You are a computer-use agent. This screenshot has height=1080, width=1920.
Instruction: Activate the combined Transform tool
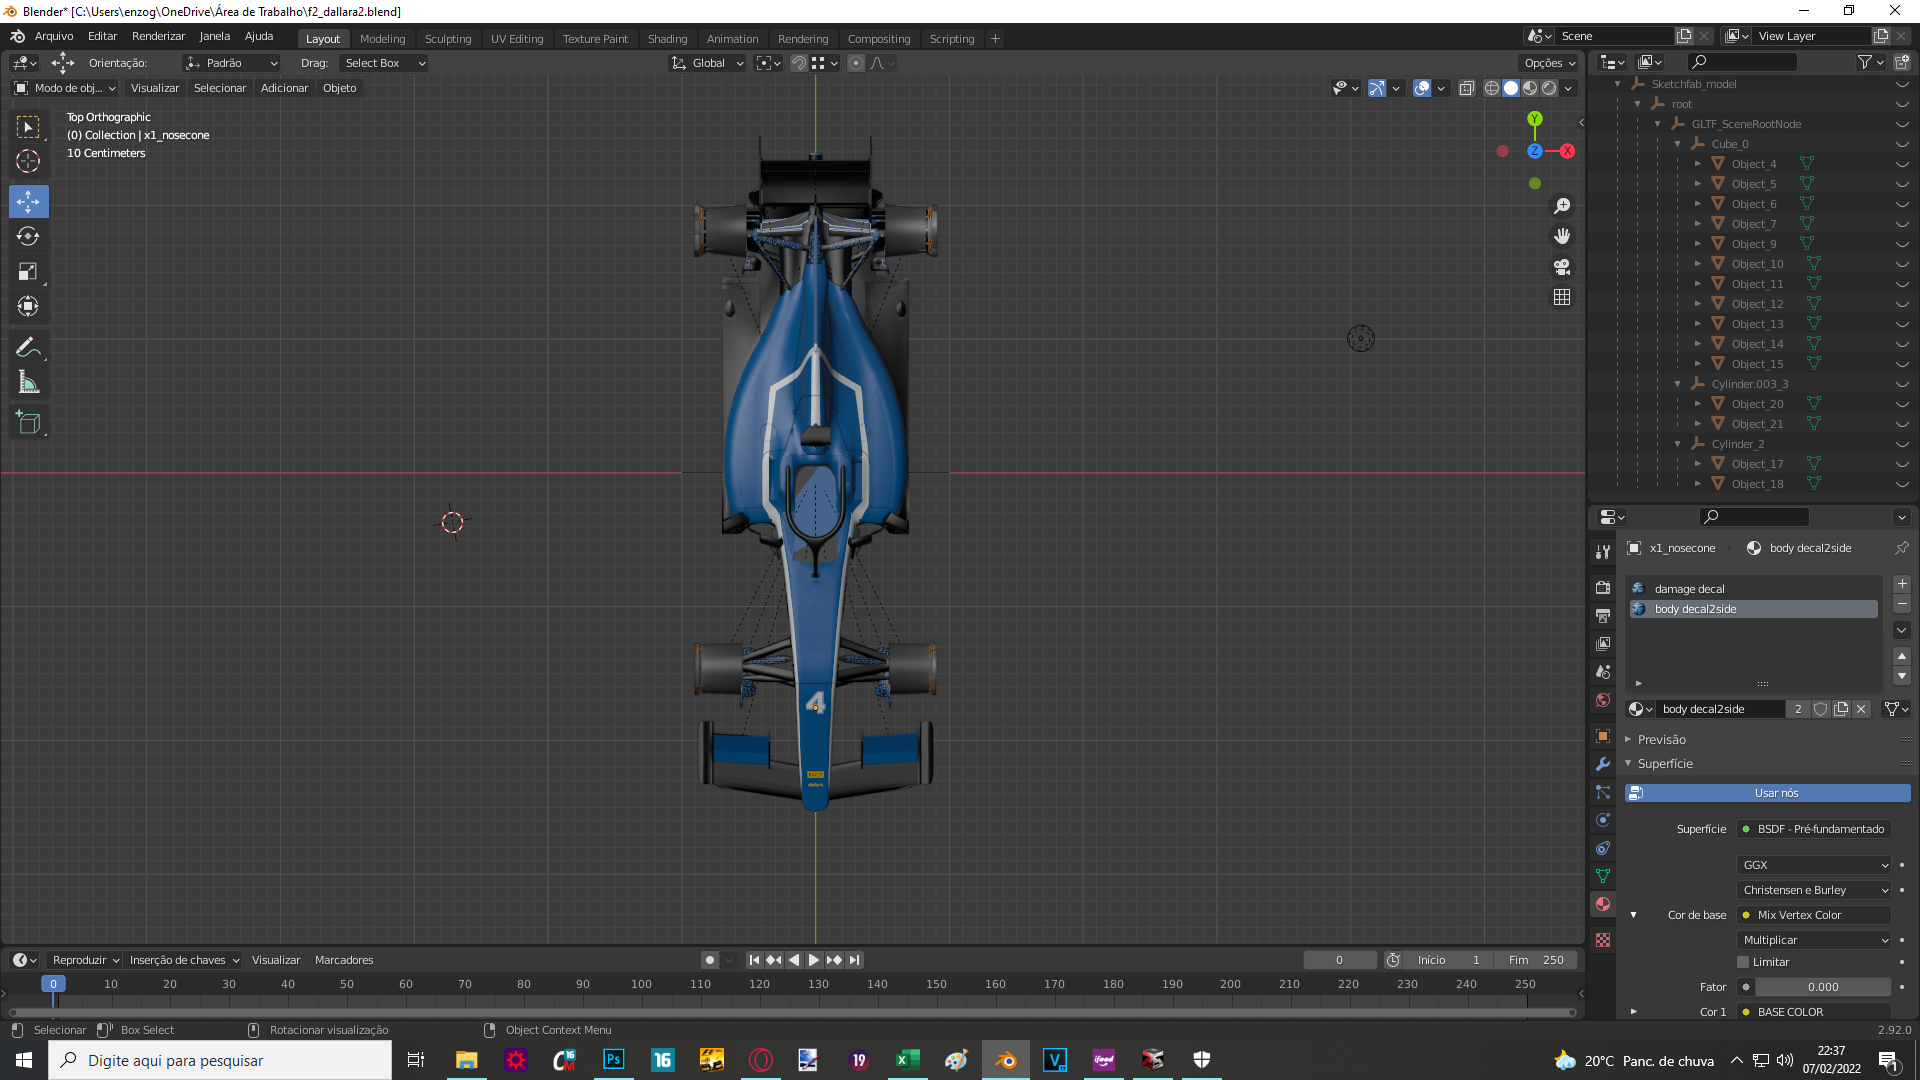[x=28, y=306]
